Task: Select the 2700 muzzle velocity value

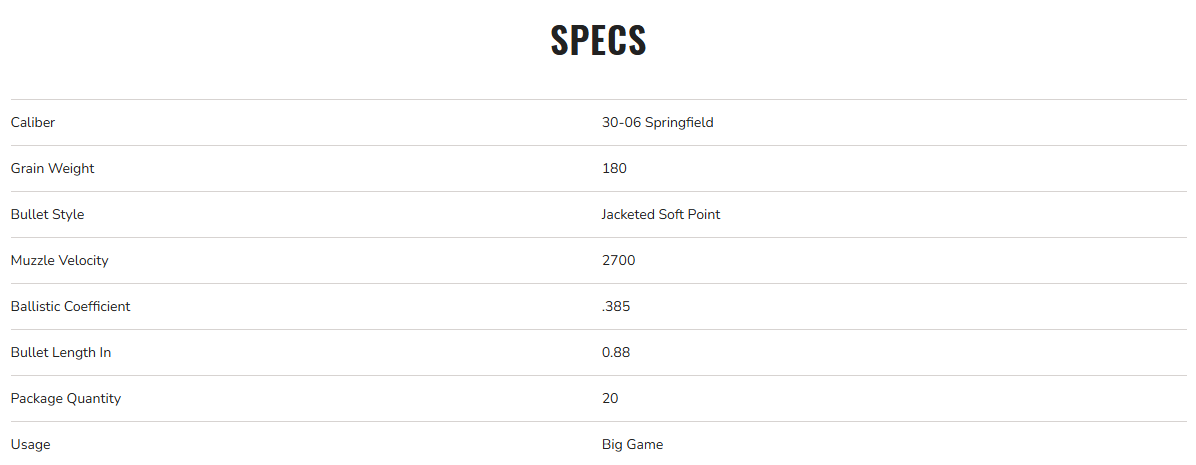Action: 618,261
